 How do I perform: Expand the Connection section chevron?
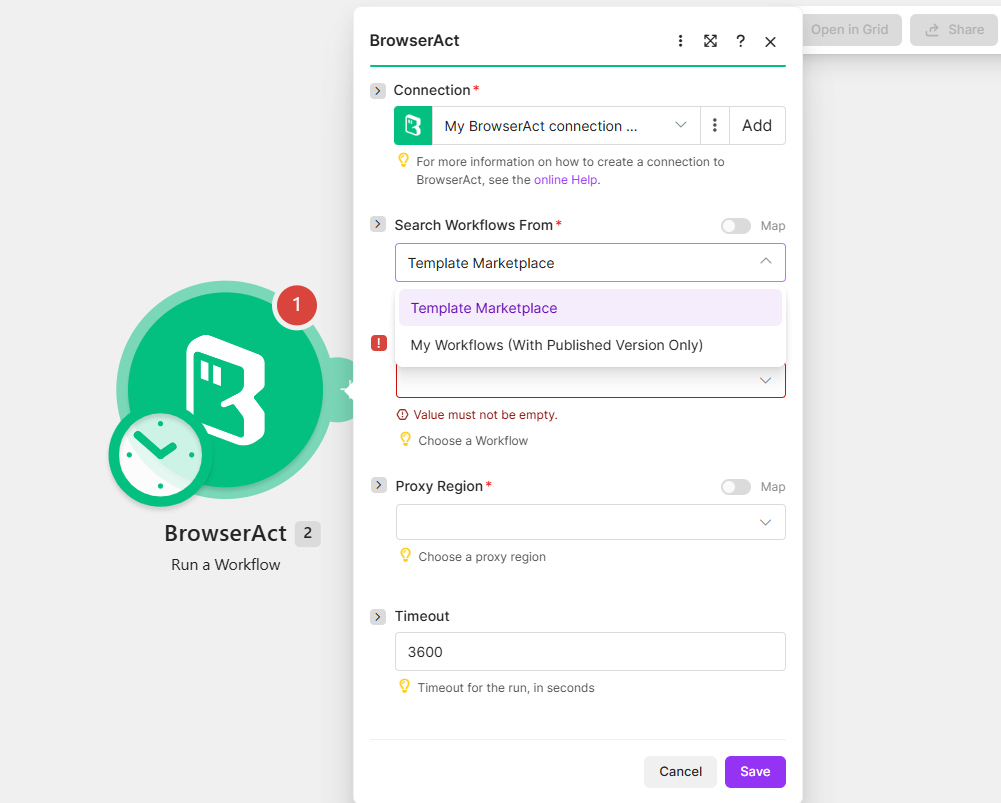pos(378,91)
